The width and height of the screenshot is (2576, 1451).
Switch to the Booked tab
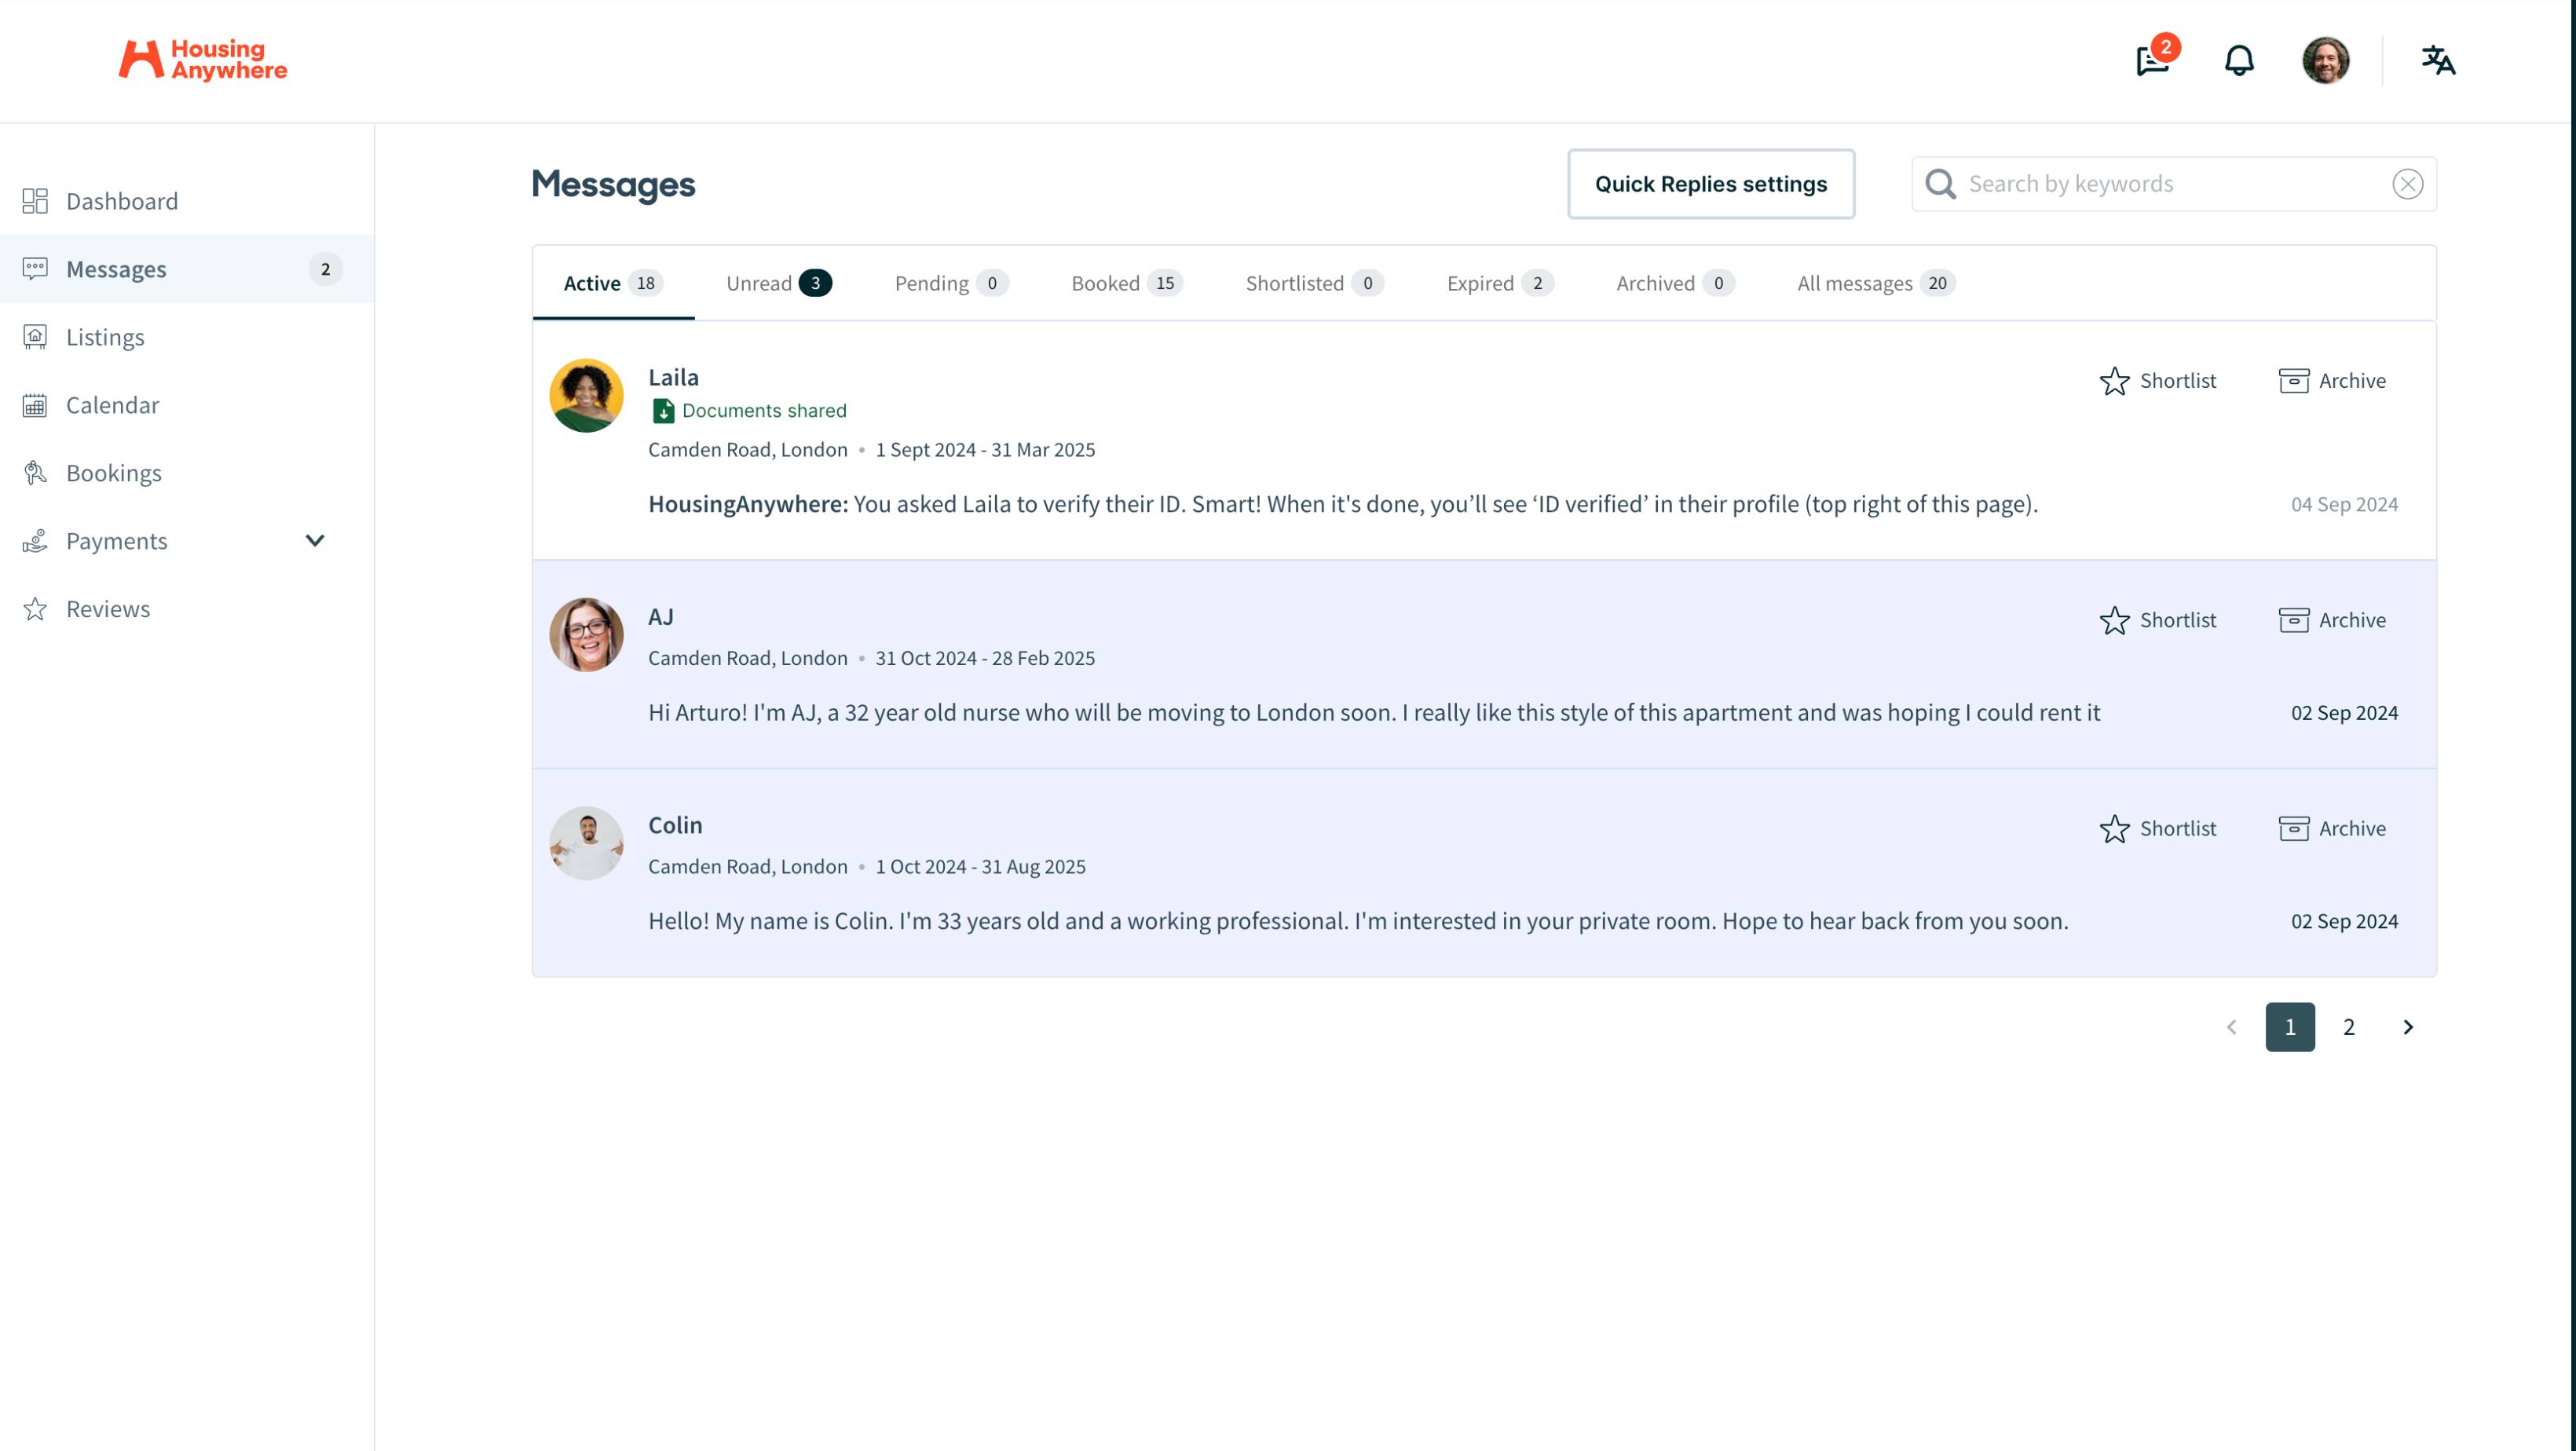click(x=1126, y=283)
